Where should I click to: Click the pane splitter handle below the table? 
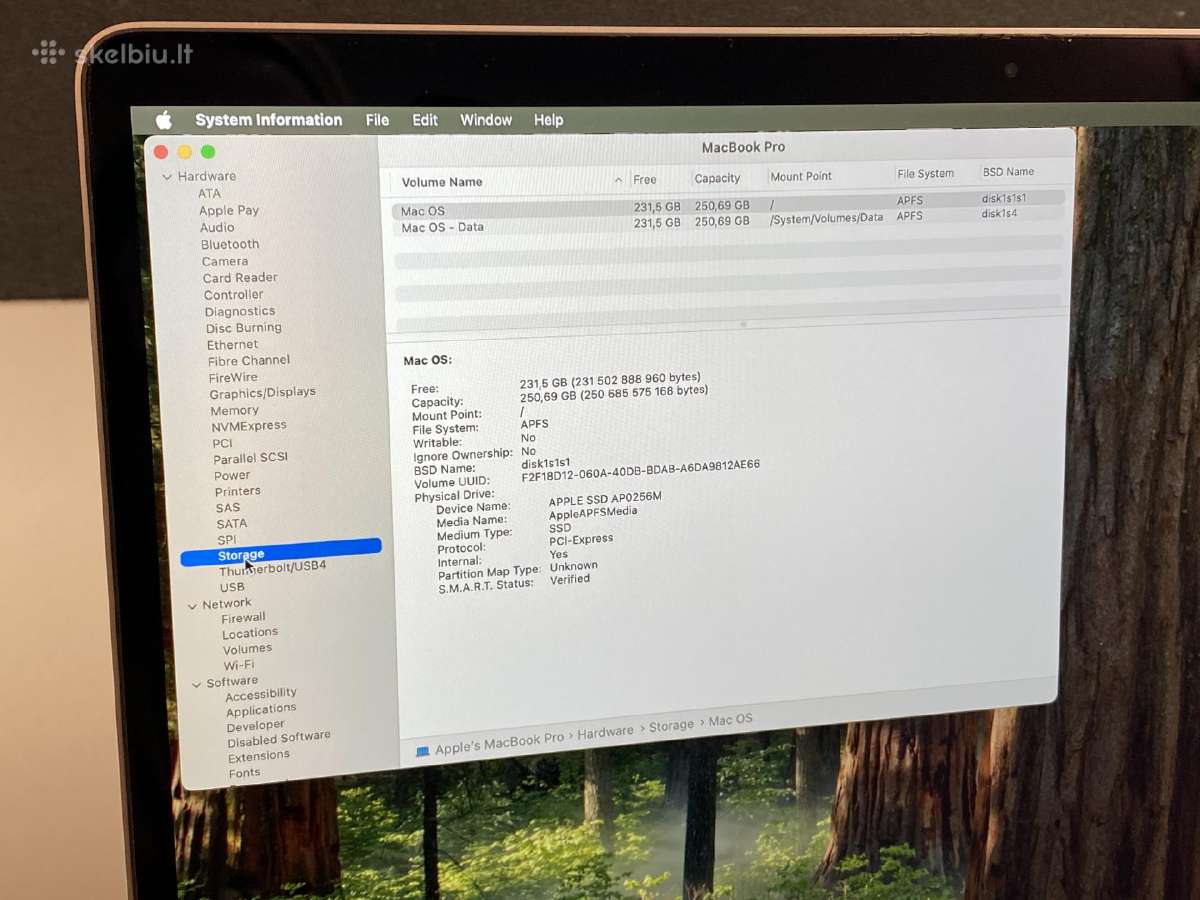(743, 324)
